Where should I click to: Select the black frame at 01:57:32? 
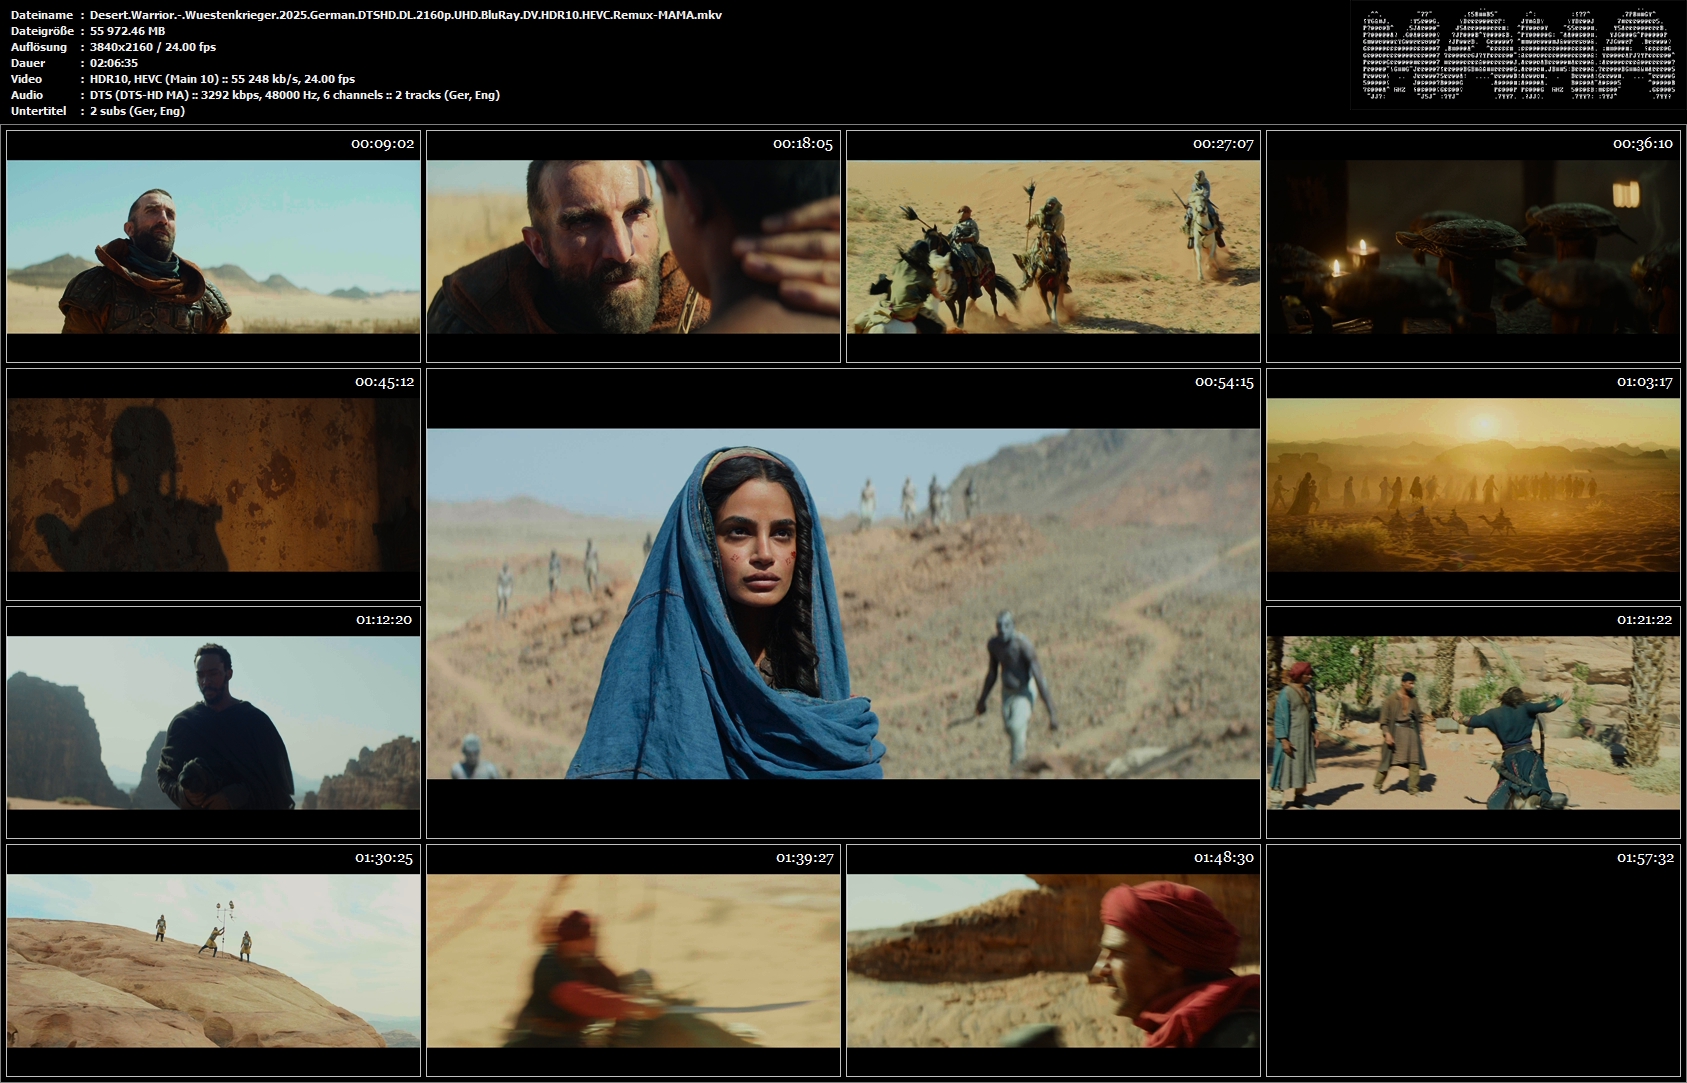1473,960
